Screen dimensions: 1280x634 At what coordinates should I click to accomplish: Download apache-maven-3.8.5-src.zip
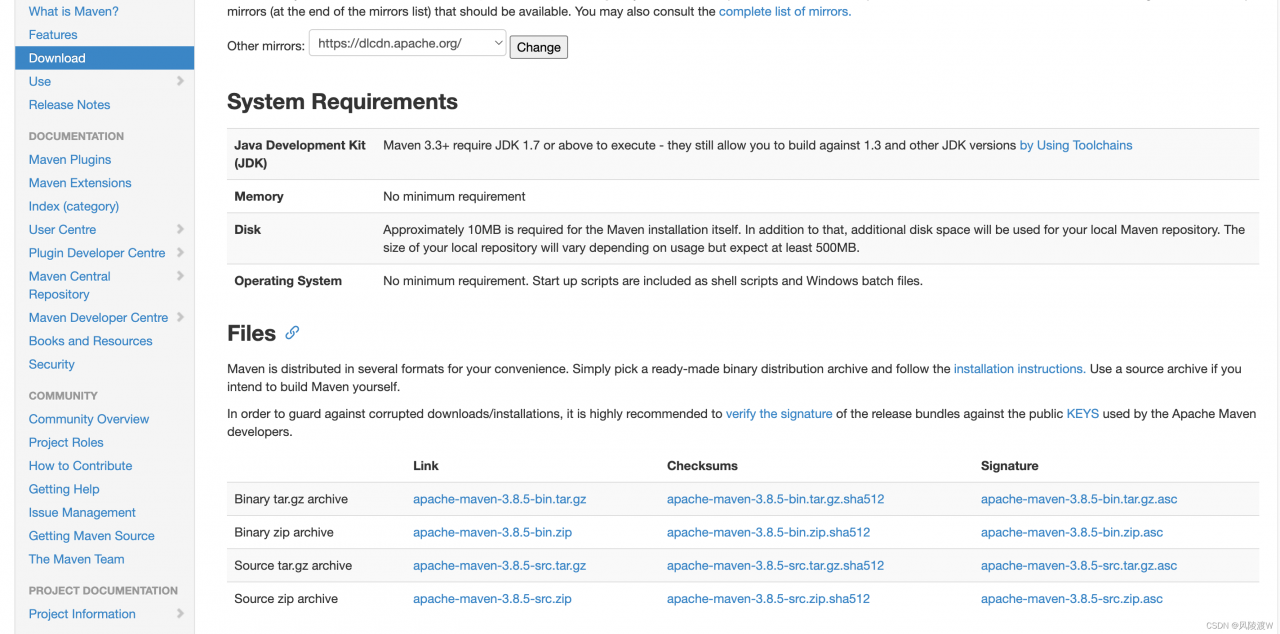[x=492, y=599]
